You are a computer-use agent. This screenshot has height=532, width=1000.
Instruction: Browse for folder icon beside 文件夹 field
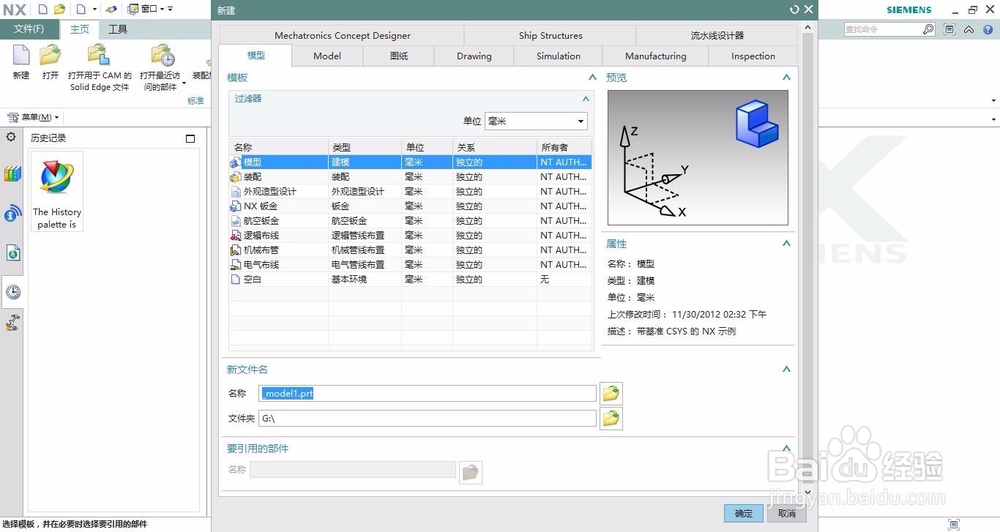[611, 418]
